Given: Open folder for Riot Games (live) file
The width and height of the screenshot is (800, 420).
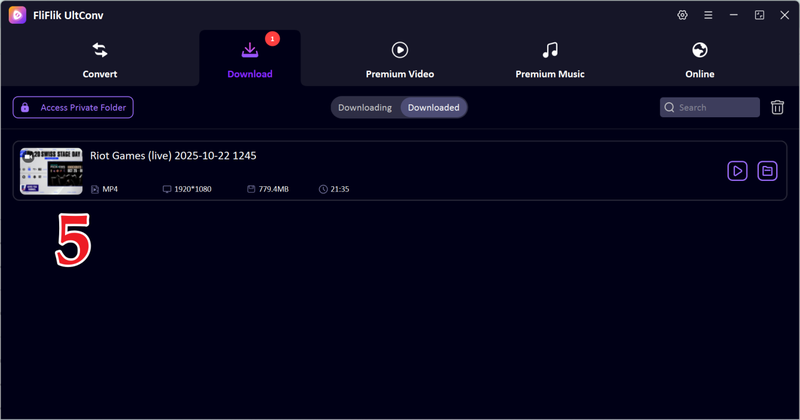Looking at the screenshot, I should [x=767, y=171].
